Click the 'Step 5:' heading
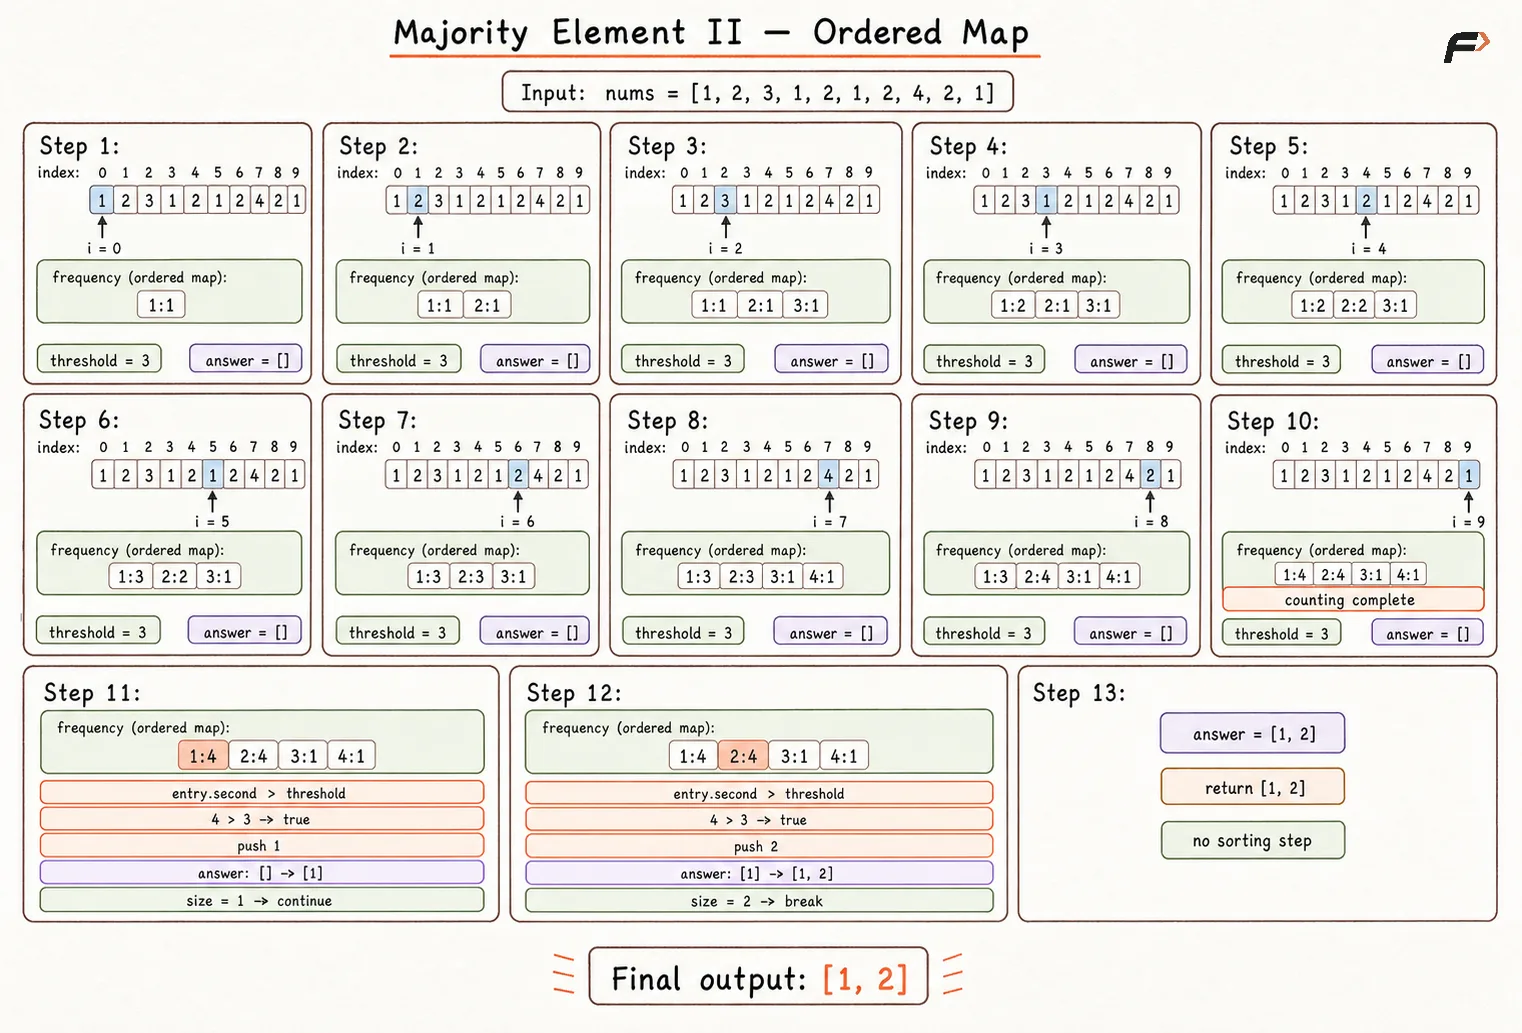 coord(1268,146)
